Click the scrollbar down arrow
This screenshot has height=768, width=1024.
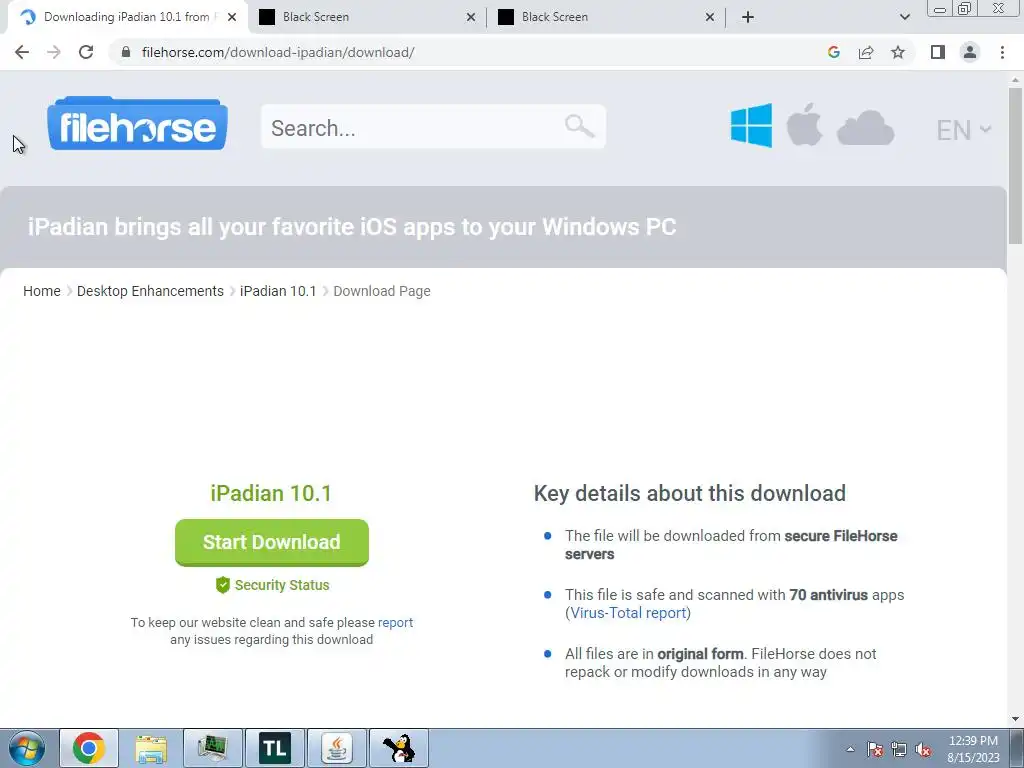tap(1016, 719)
